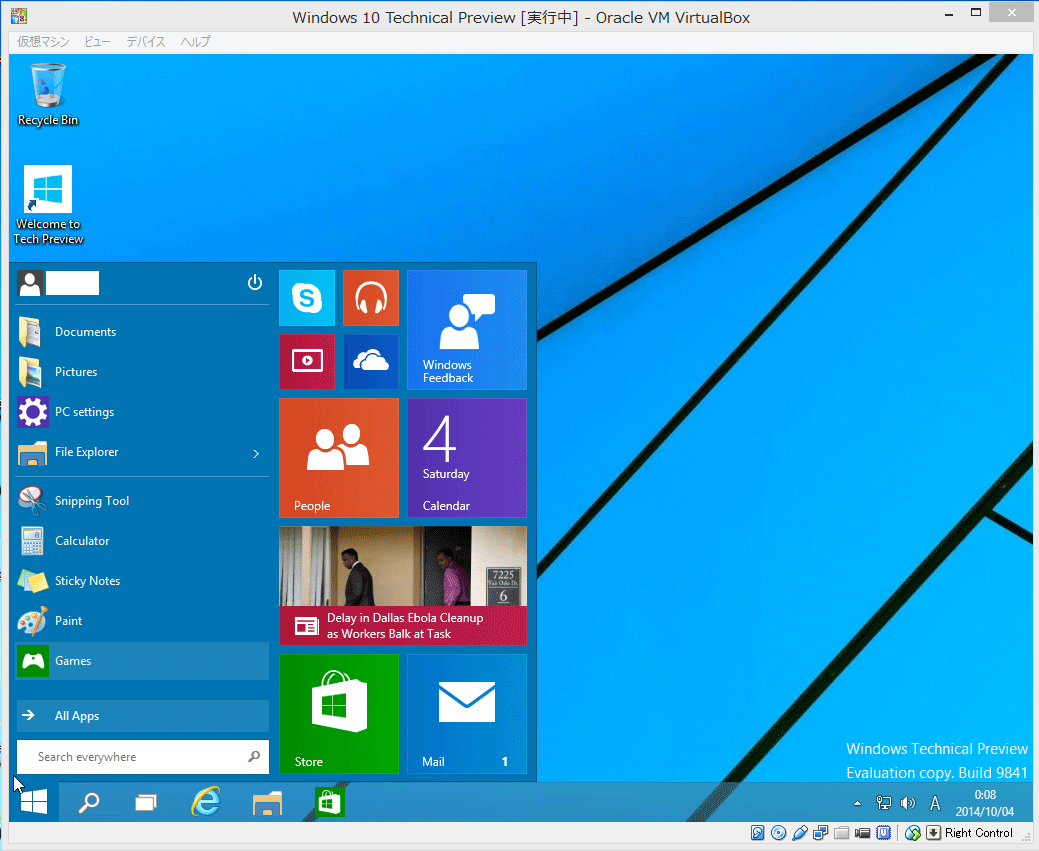This screenshot has height=851, width=1039.
Task: Open PC settings
Action: [x=142, y=412]
